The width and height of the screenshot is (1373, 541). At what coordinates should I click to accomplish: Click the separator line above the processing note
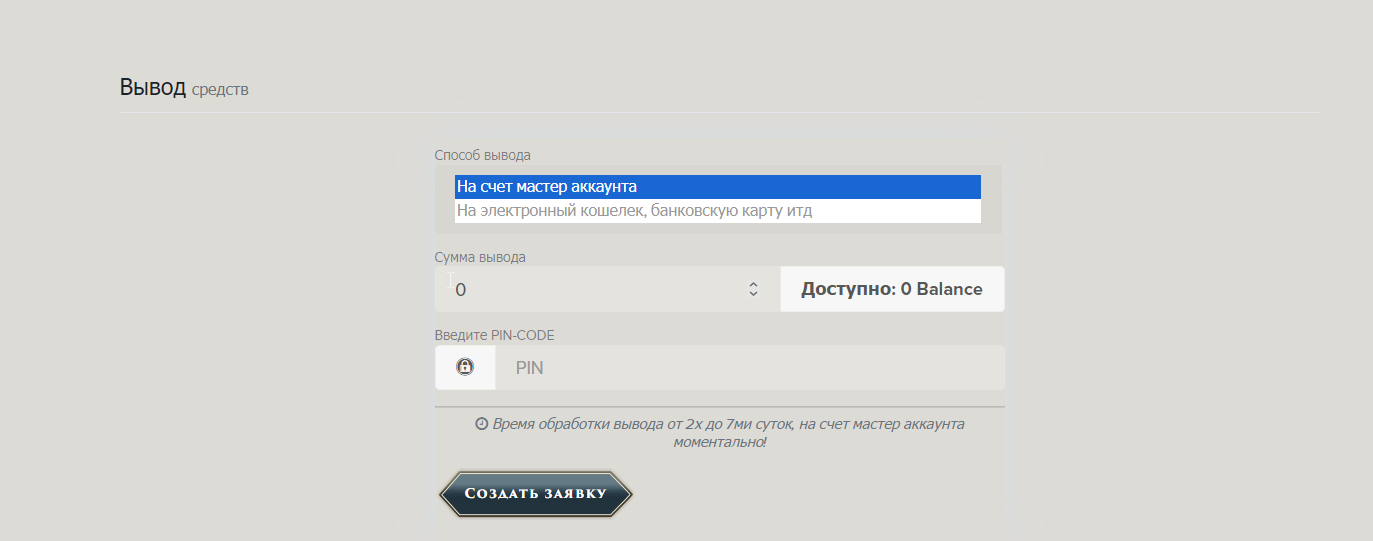point(720,407)
